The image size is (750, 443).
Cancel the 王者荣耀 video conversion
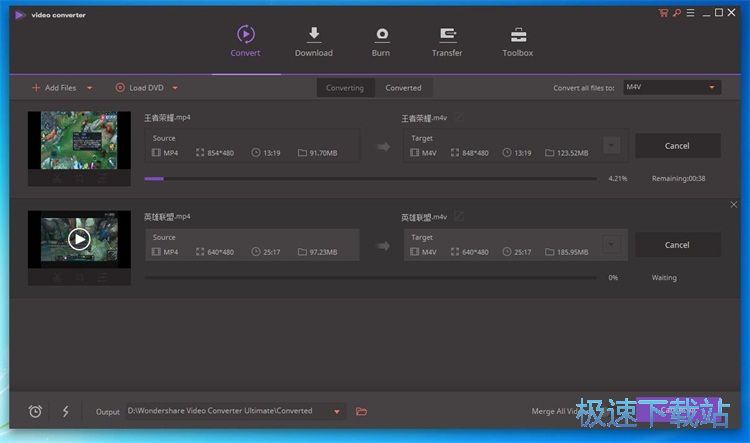(x=677, y=146)
